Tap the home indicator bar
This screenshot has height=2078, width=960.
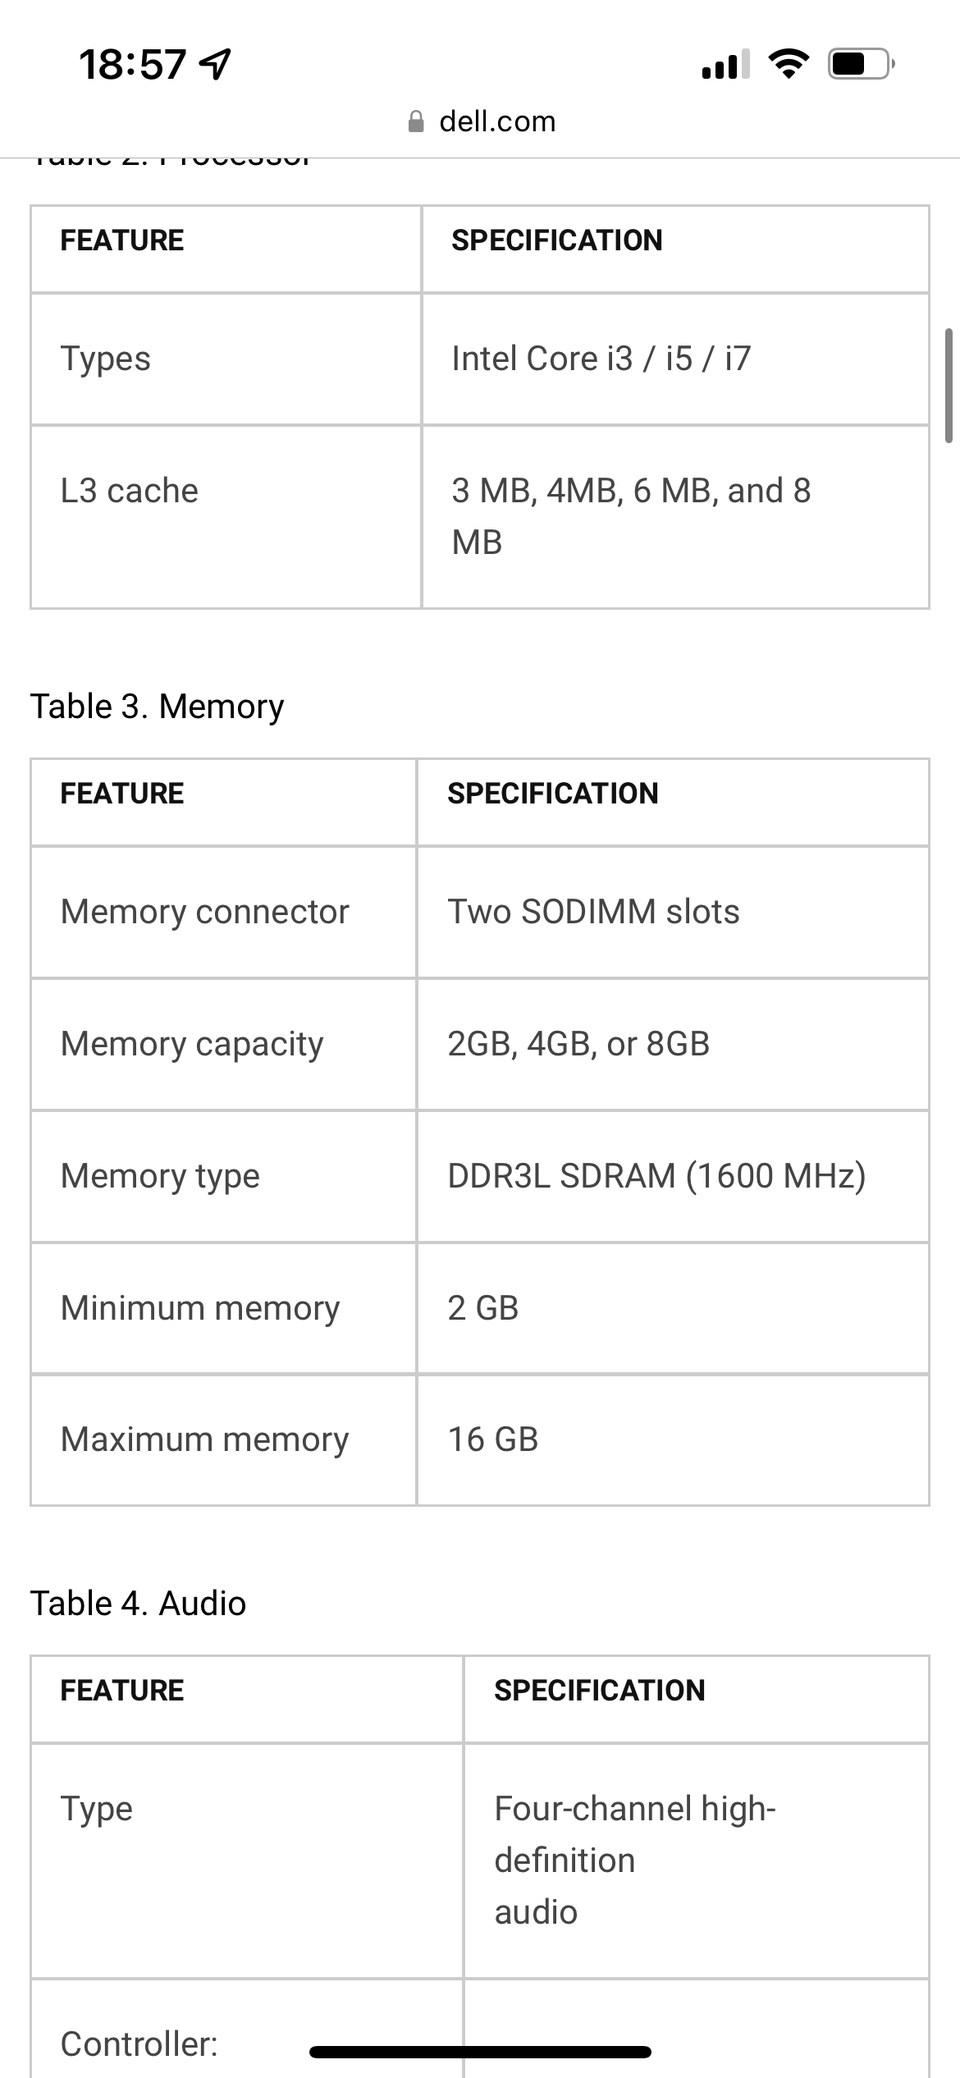(480, 2053)
